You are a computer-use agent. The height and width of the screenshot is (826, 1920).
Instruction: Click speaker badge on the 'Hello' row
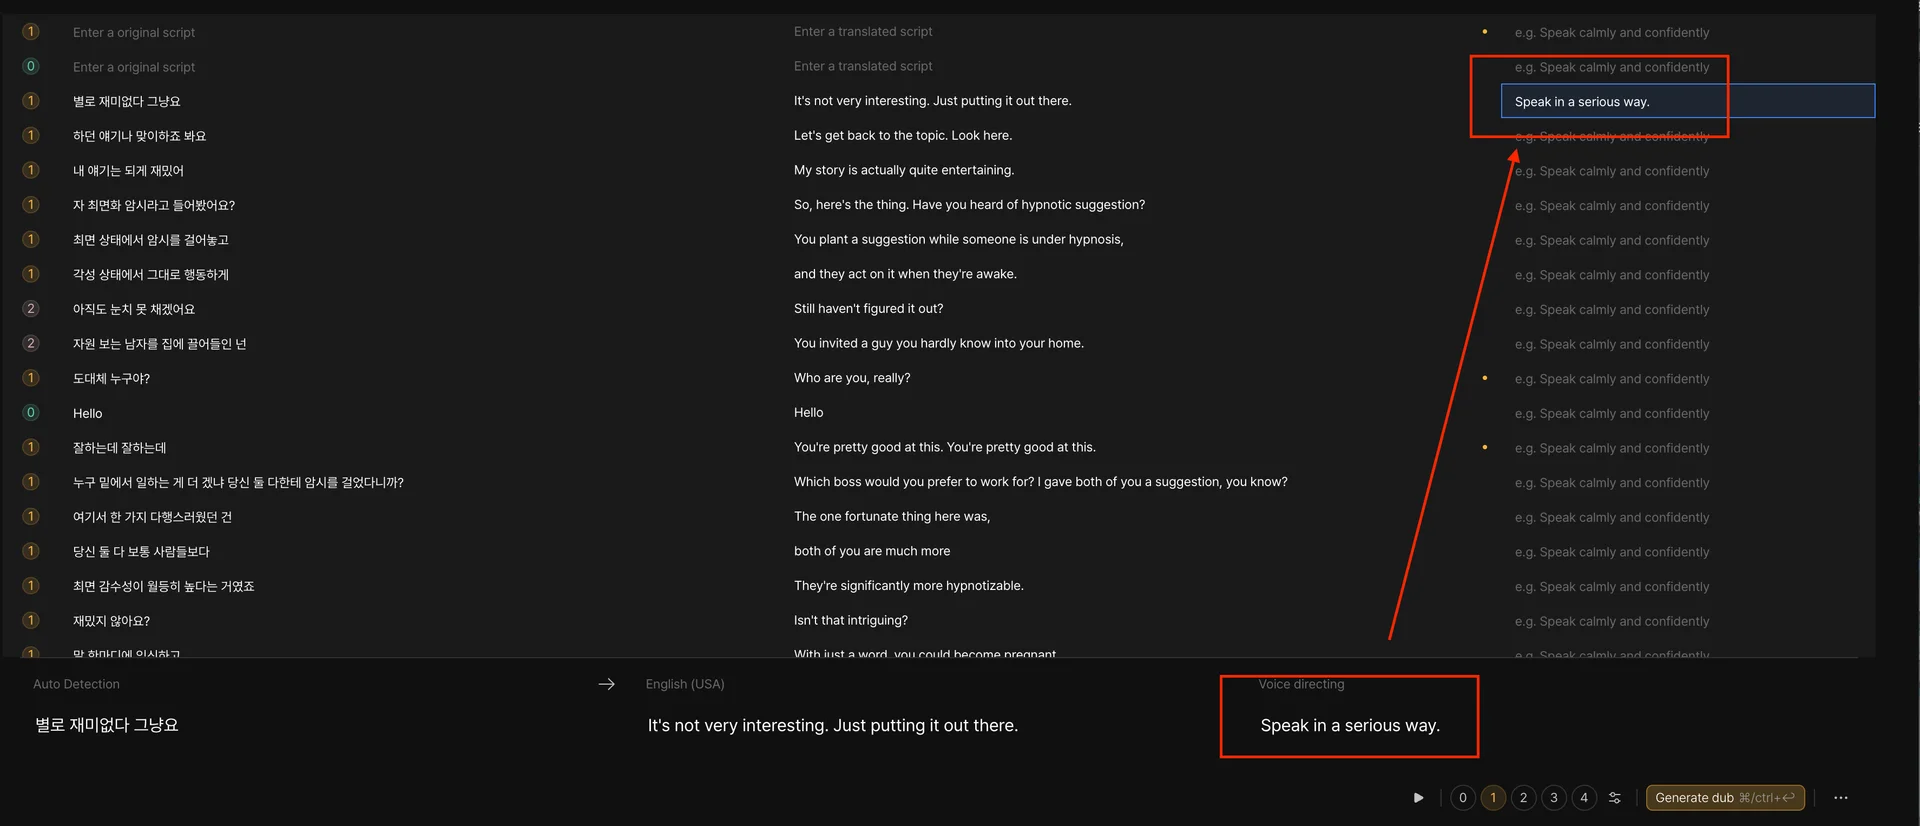31,413
